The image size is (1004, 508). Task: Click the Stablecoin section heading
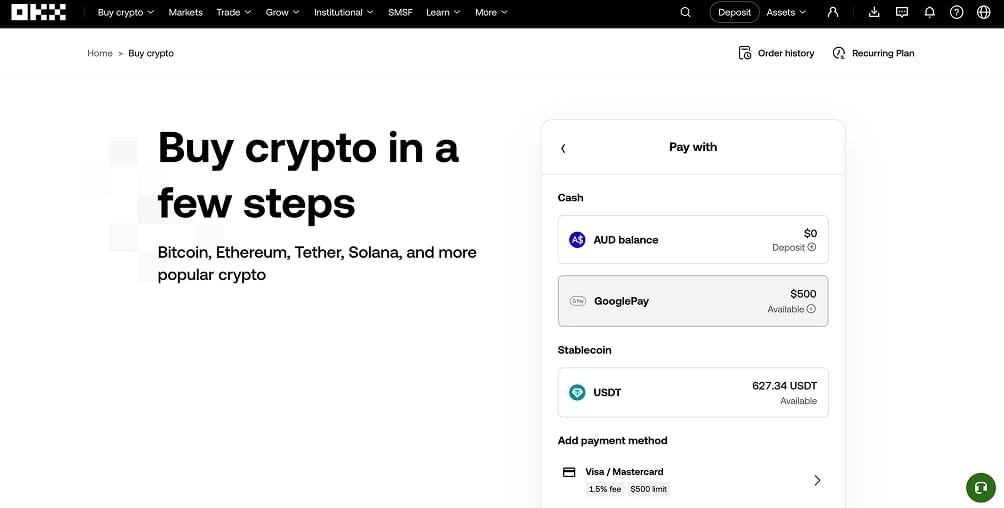585,350
